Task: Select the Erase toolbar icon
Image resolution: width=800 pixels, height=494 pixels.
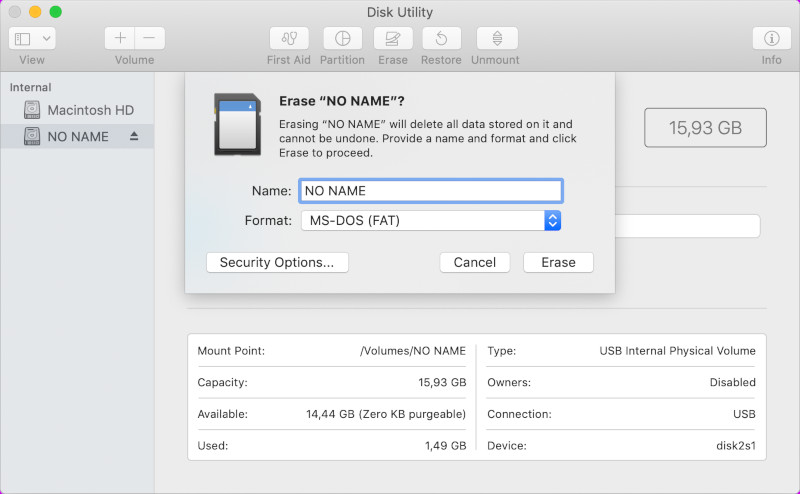Action: [x=393, y=39]
